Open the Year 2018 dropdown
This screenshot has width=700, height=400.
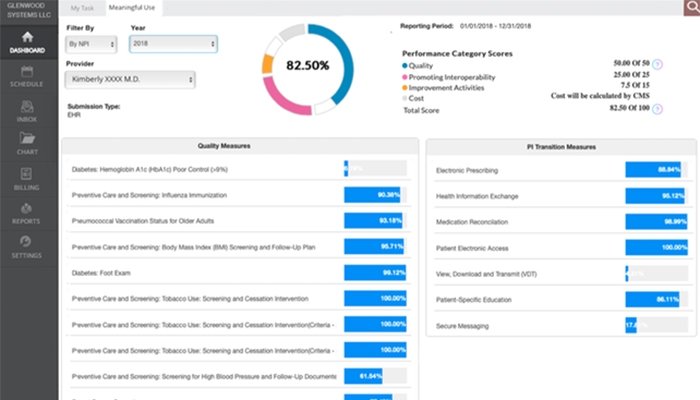click(171, 45)
